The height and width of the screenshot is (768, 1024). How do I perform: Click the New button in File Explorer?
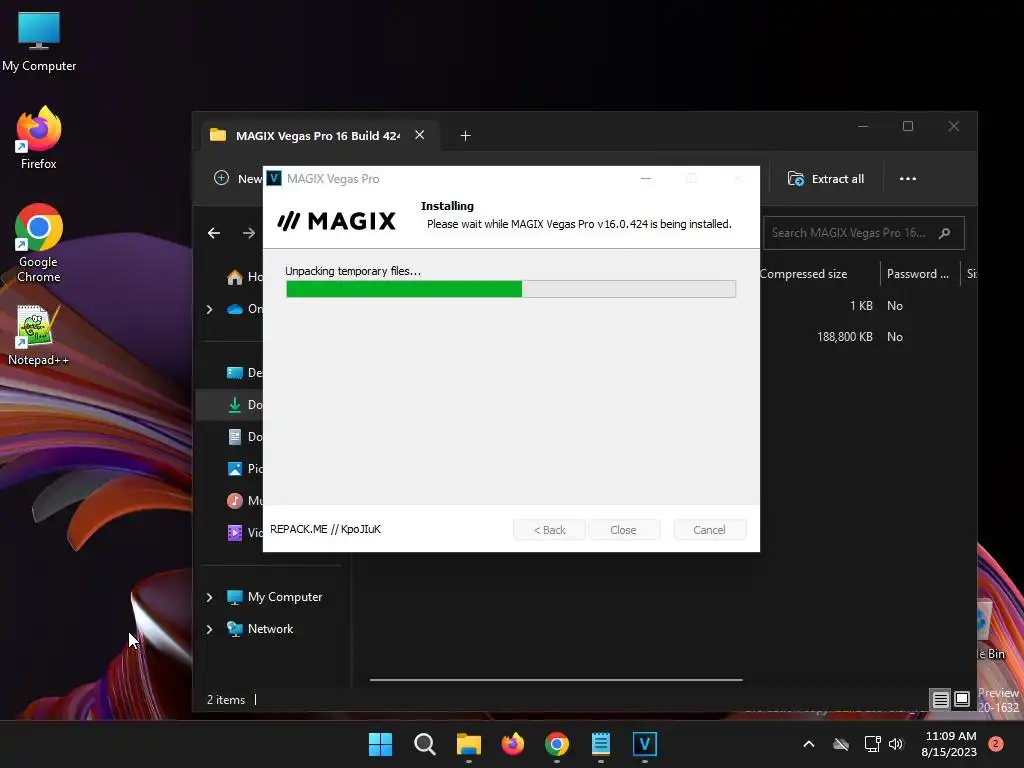coord(238,178)
